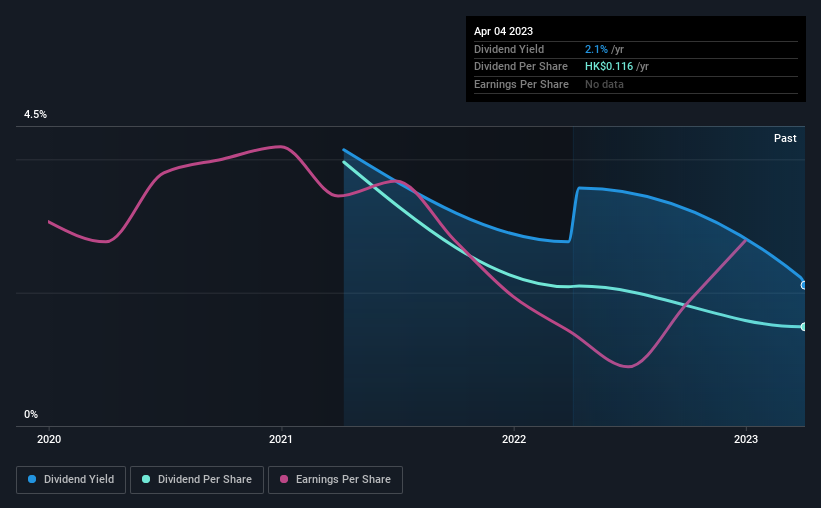The width and height of the screenshot is (821, 508).
Task: Click the 2020 x-axis label
Action: [x=49, y=439]
